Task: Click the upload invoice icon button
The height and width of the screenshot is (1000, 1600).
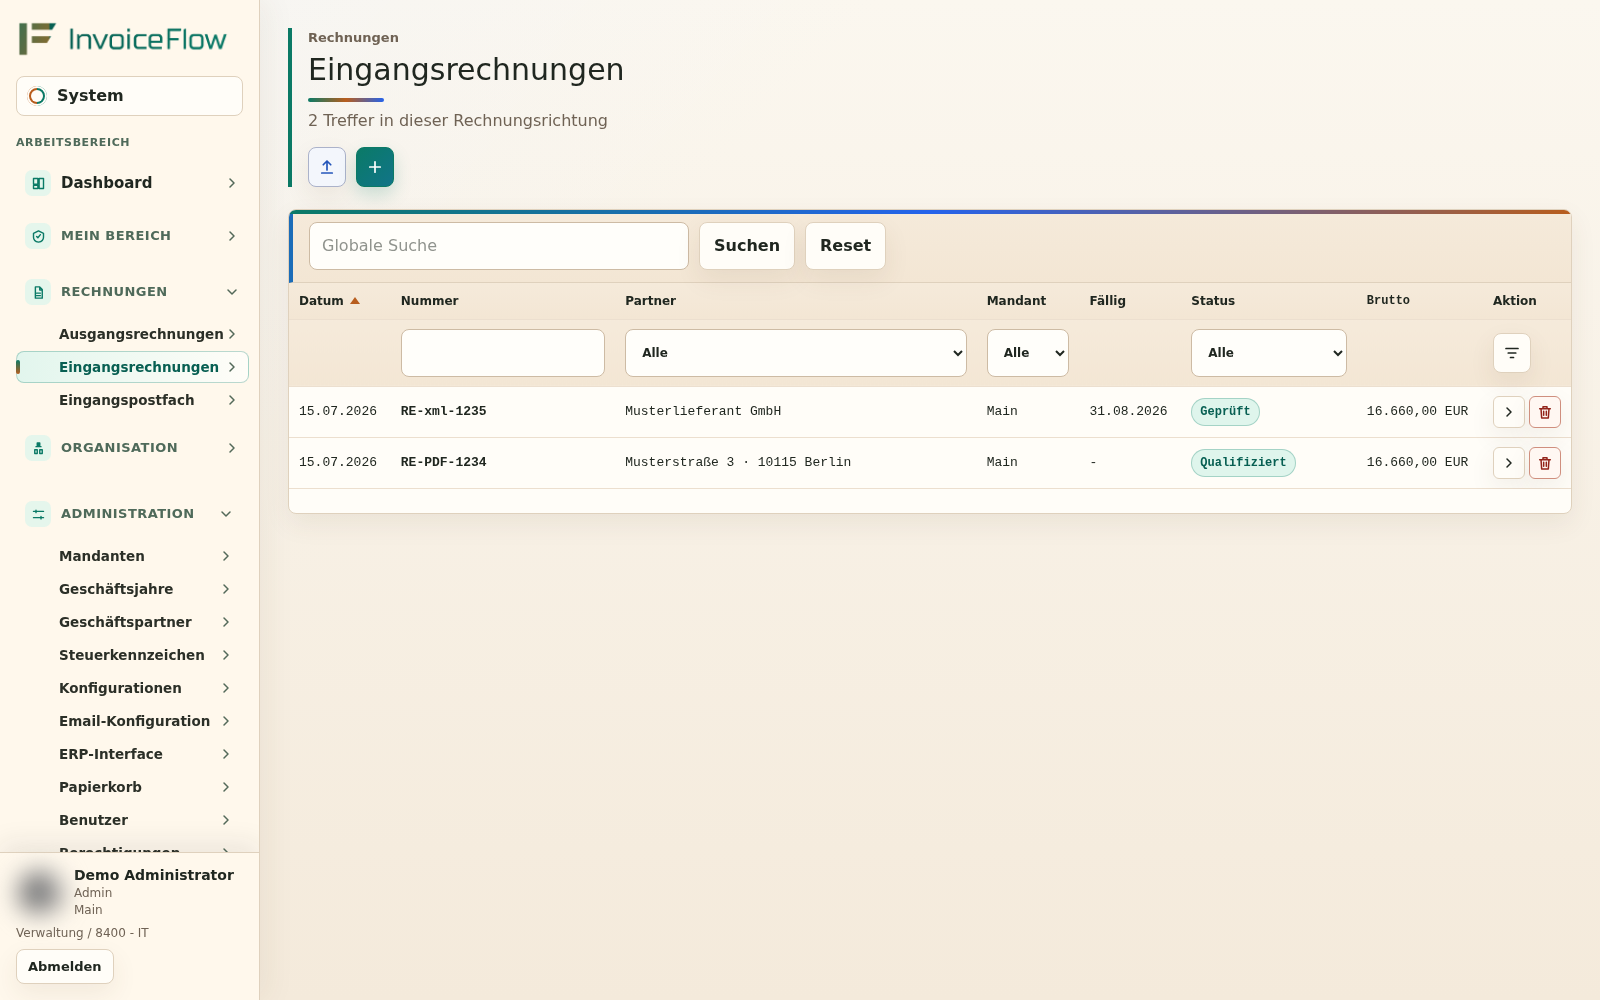Action: pyautogui.click(x=327, y=167)
